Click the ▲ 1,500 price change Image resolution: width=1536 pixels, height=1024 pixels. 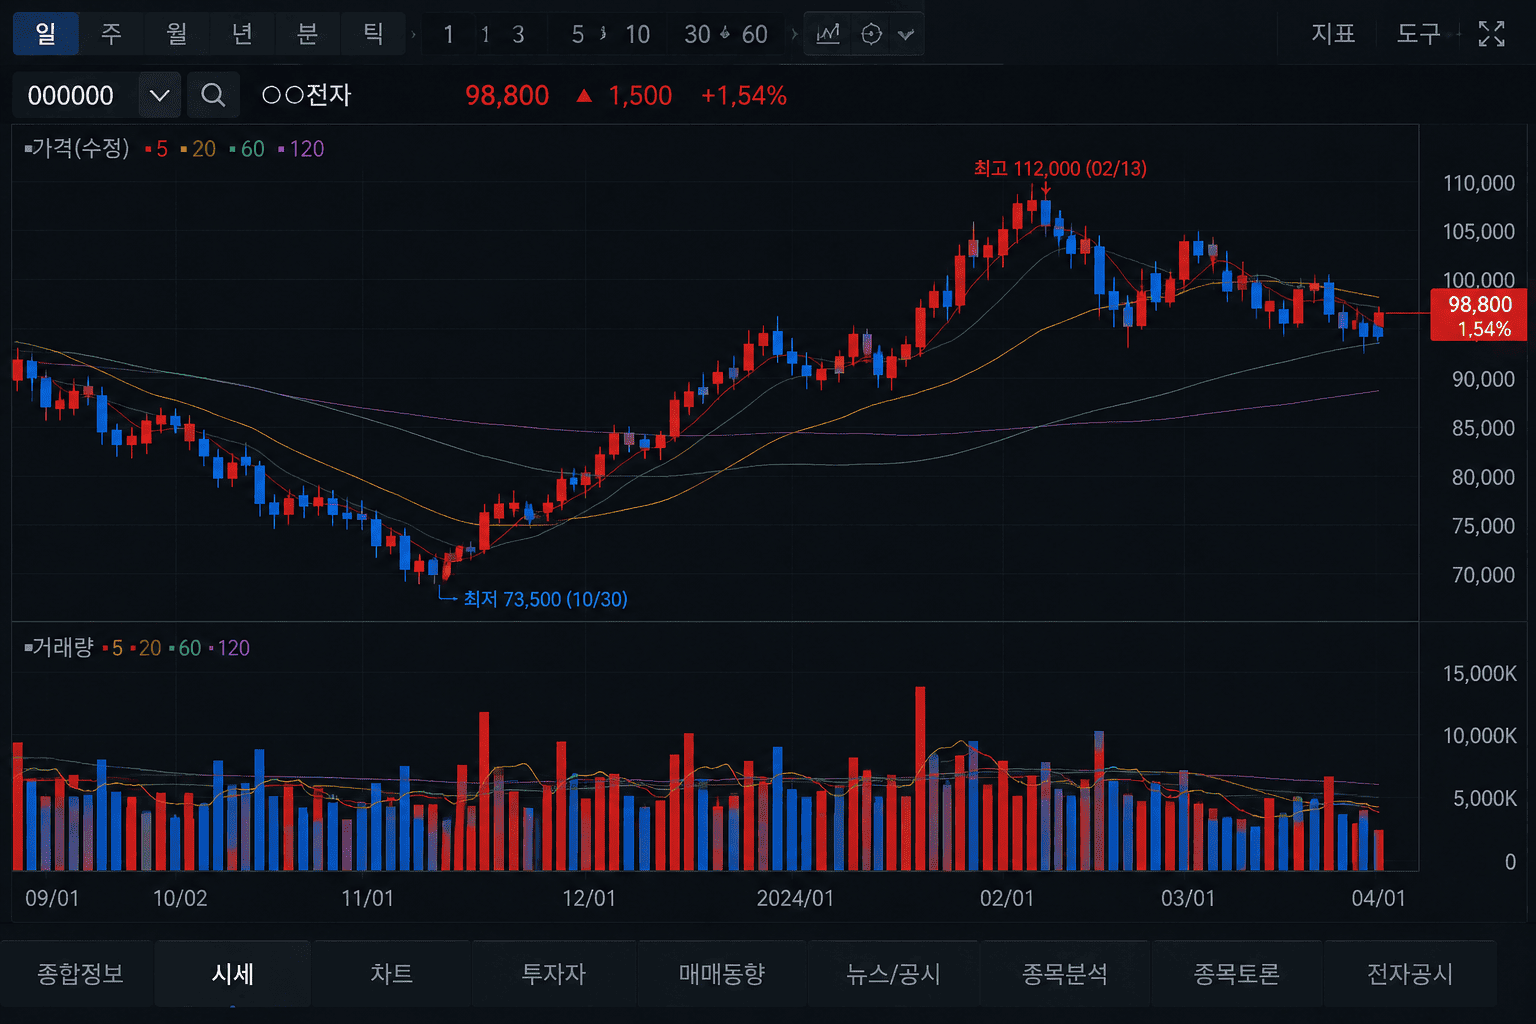pyautogui.click(x=625, y=96)
